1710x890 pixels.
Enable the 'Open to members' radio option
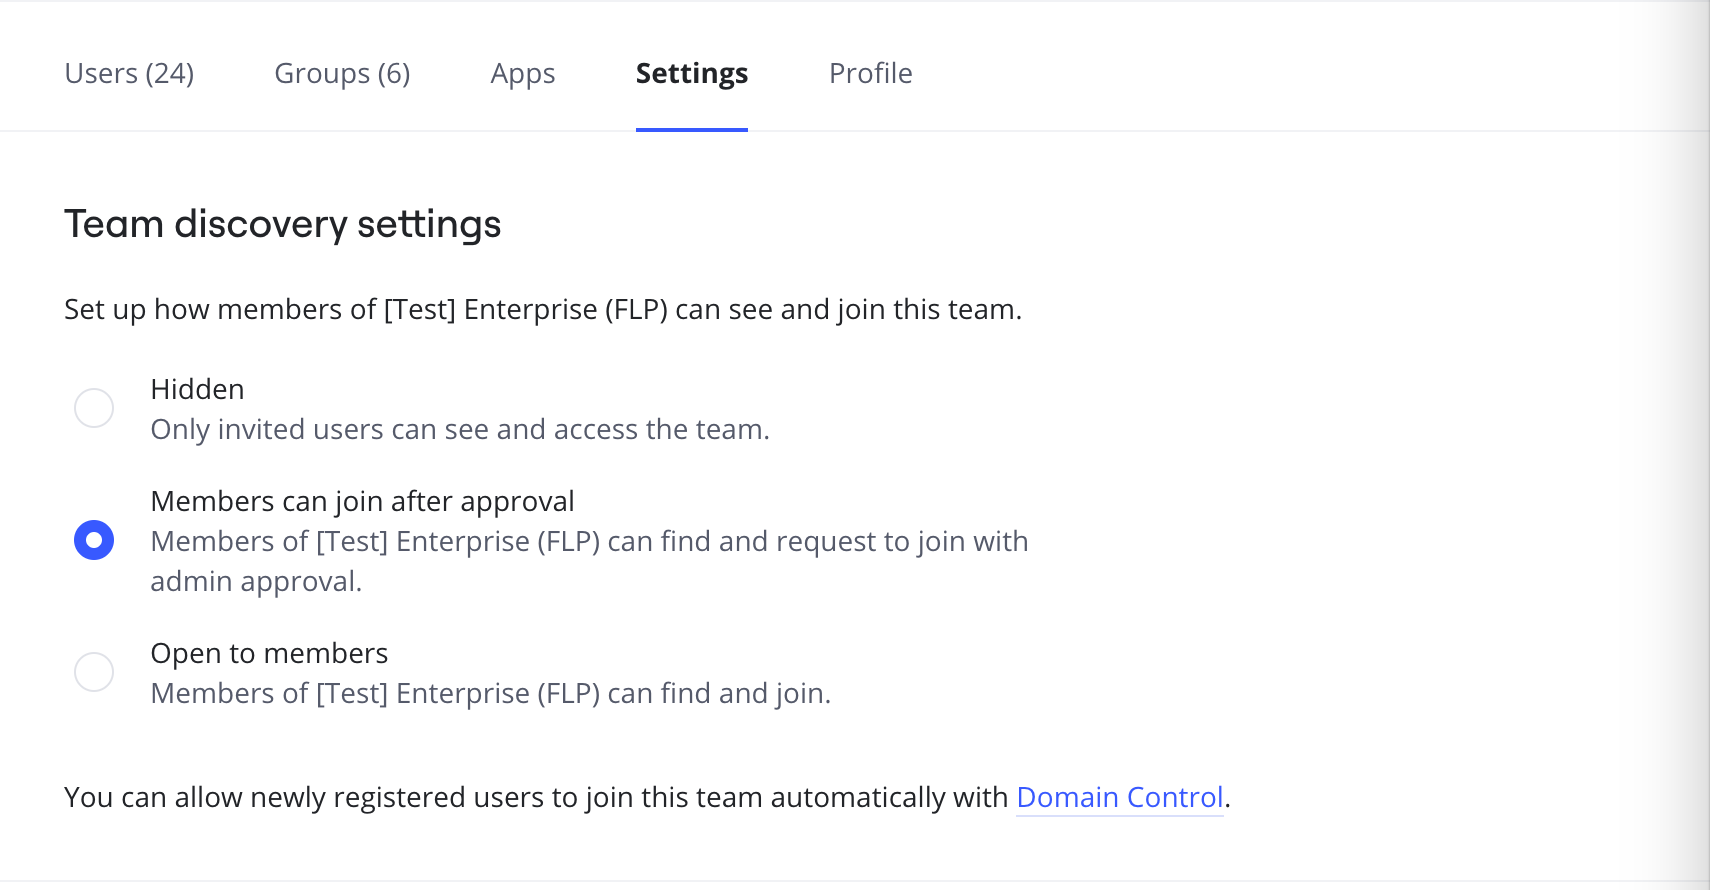[x=94, y=672]
